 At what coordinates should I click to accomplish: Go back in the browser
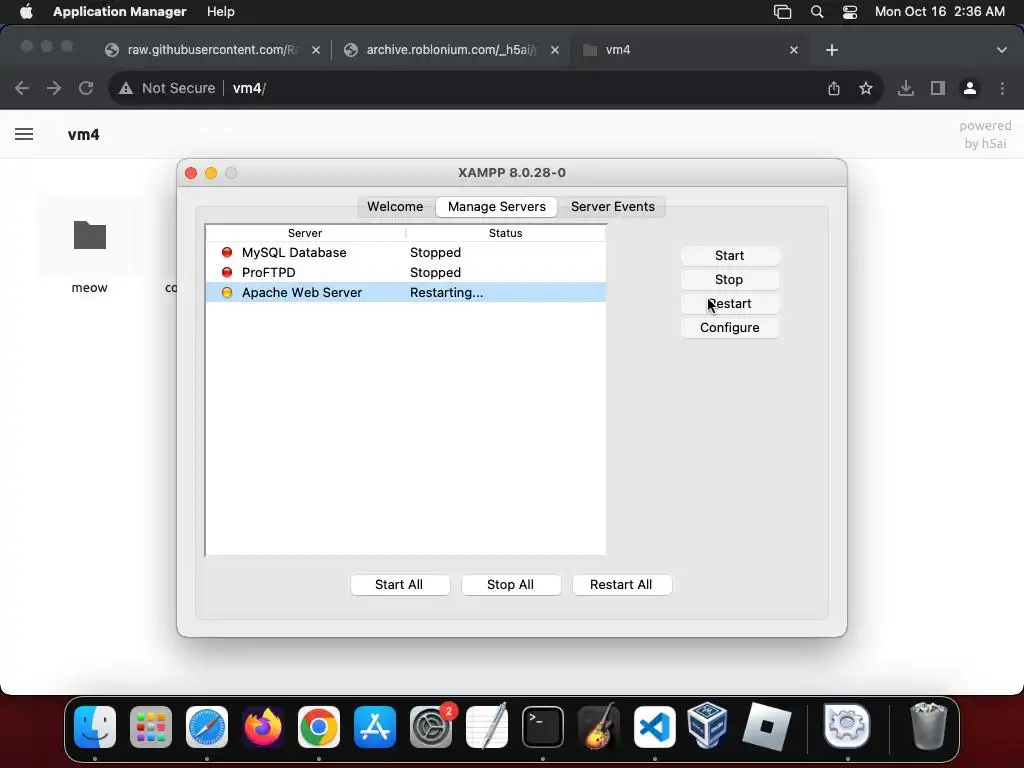click(22, 88)
